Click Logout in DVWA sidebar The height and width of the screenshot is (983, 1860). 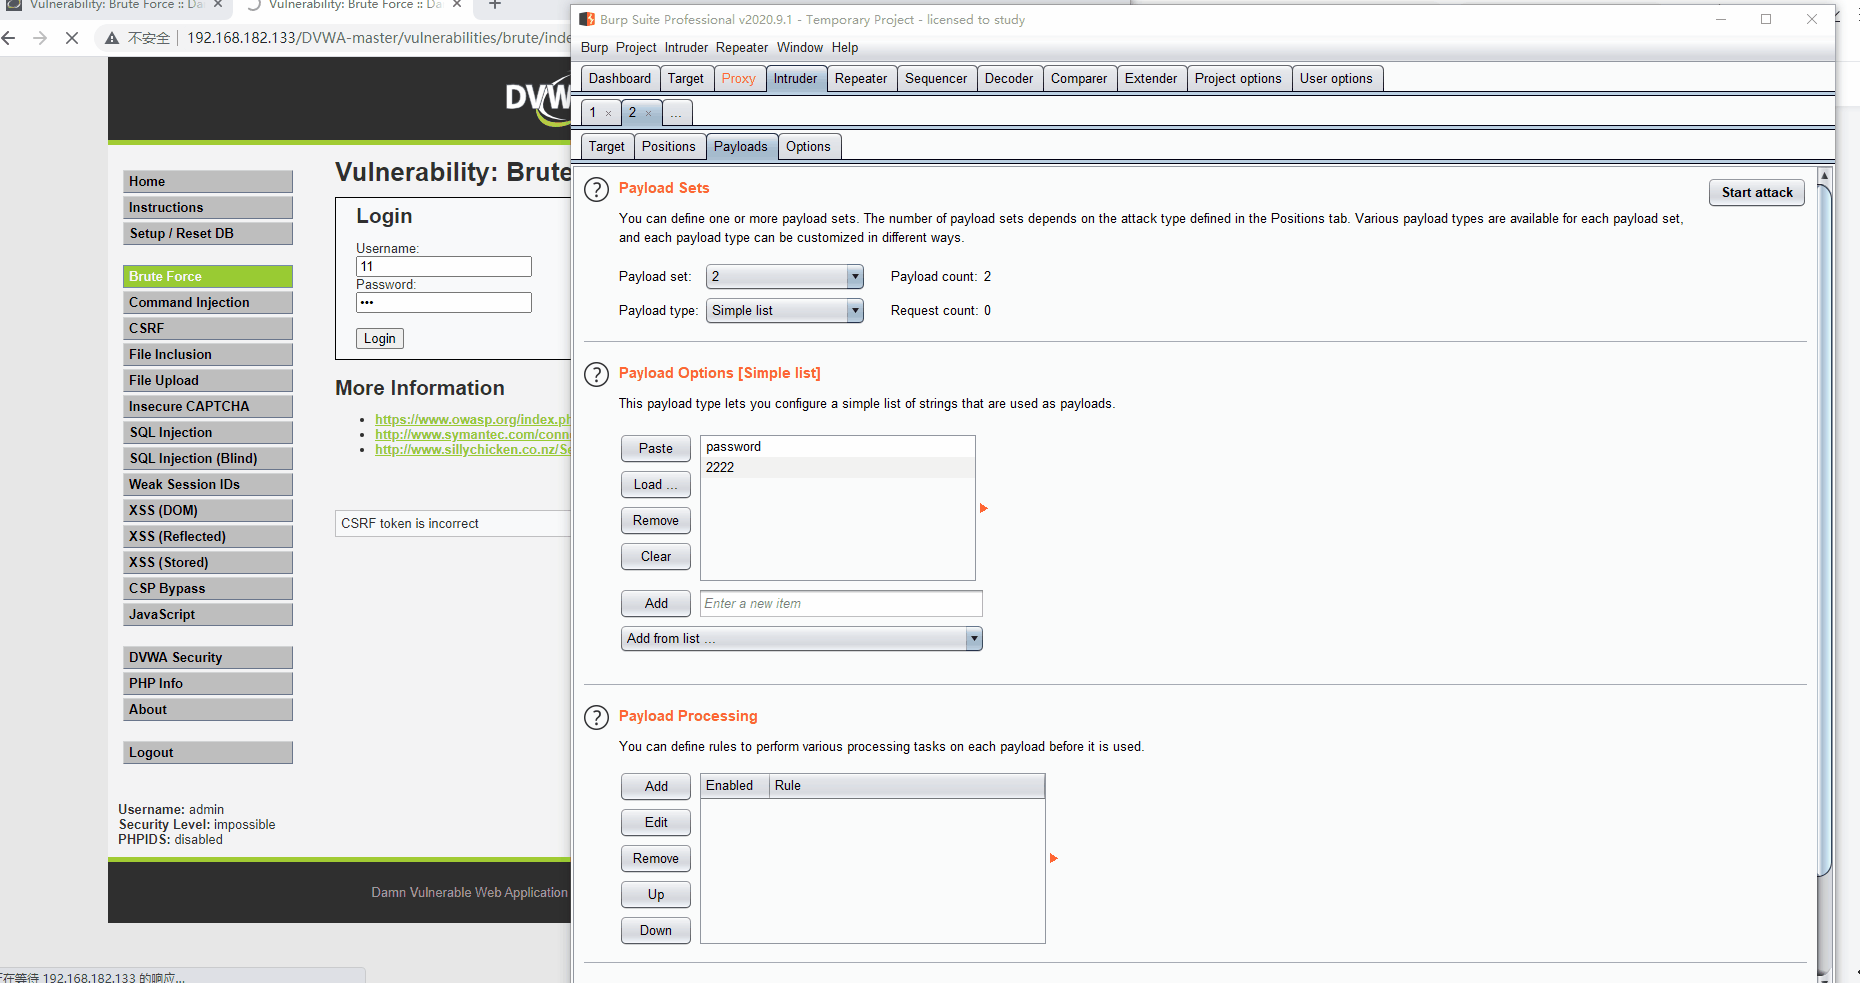click(208, 753)
